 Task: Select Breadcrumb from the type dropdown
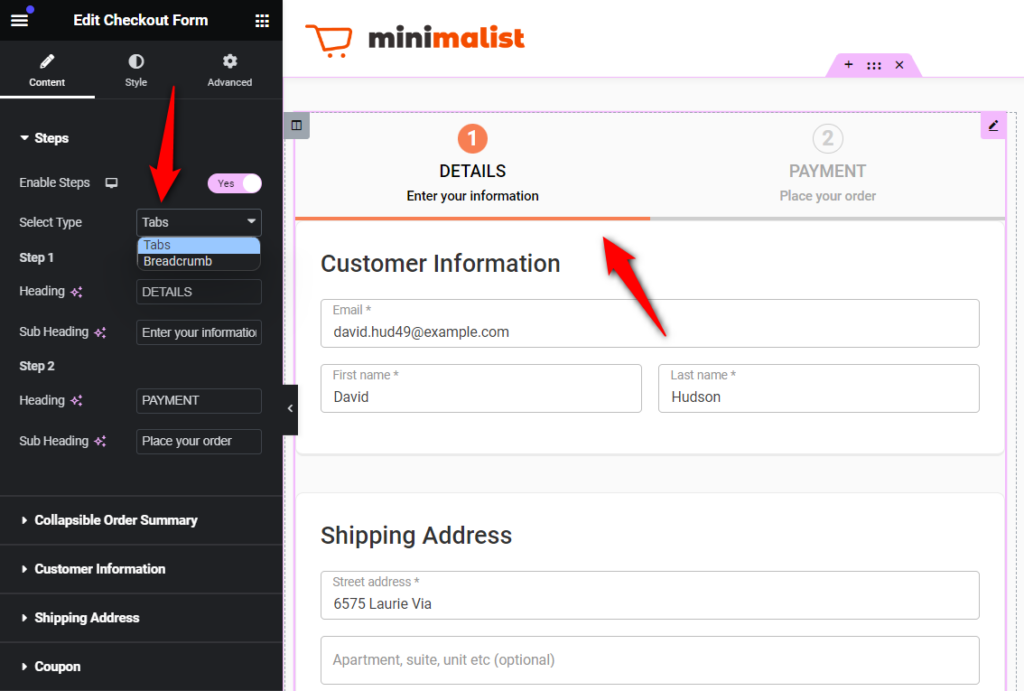(x=180, y=260)
